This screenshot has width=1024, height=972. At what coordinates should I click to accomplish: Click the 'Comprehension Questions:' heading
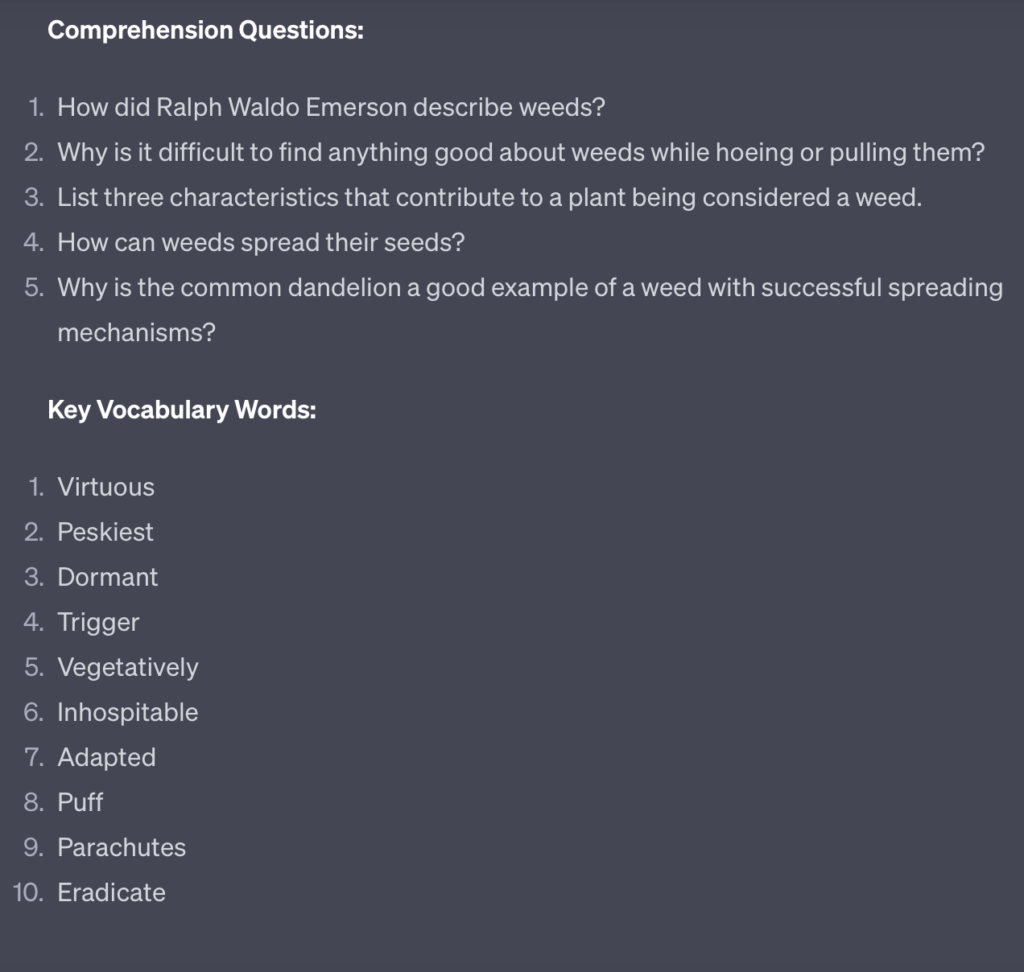click(206, 31)
